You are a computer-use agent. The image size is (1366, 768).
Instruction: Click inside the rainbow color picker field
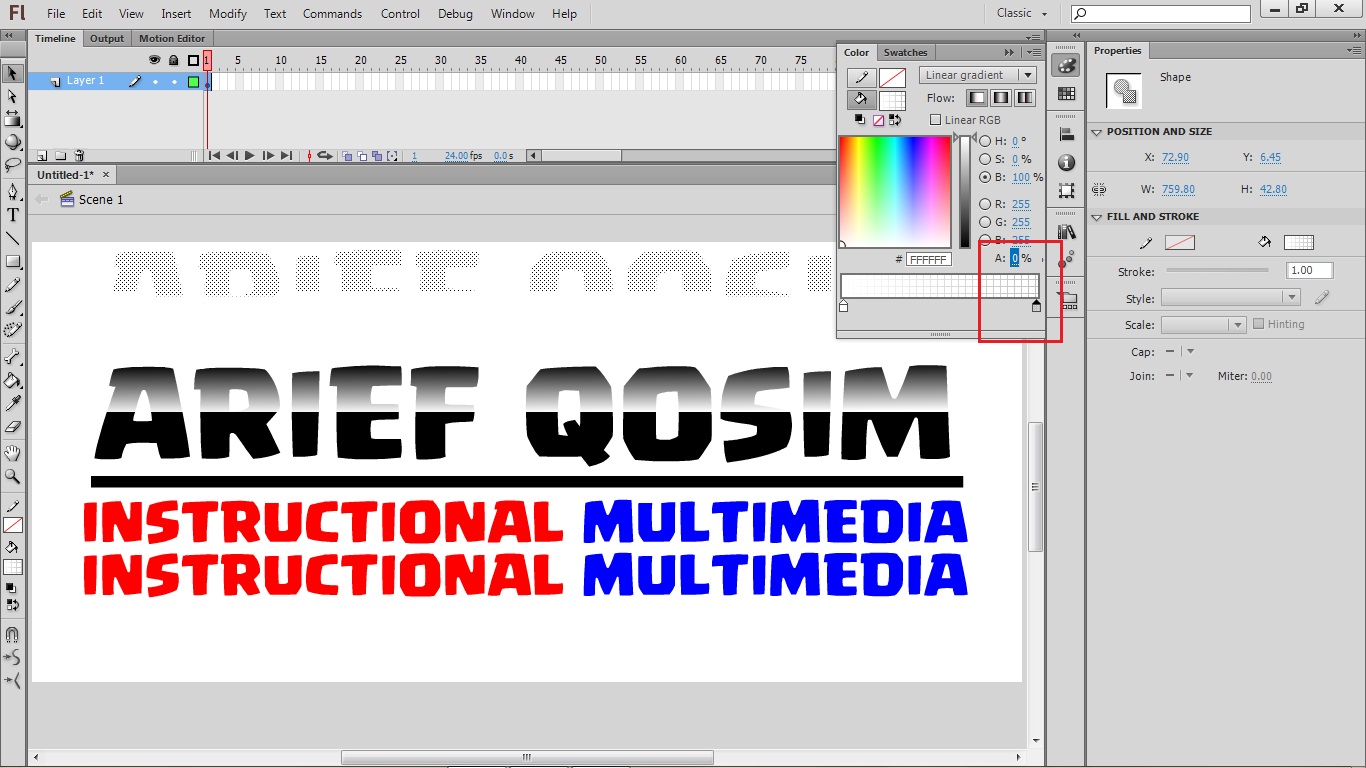click(895, 191)
